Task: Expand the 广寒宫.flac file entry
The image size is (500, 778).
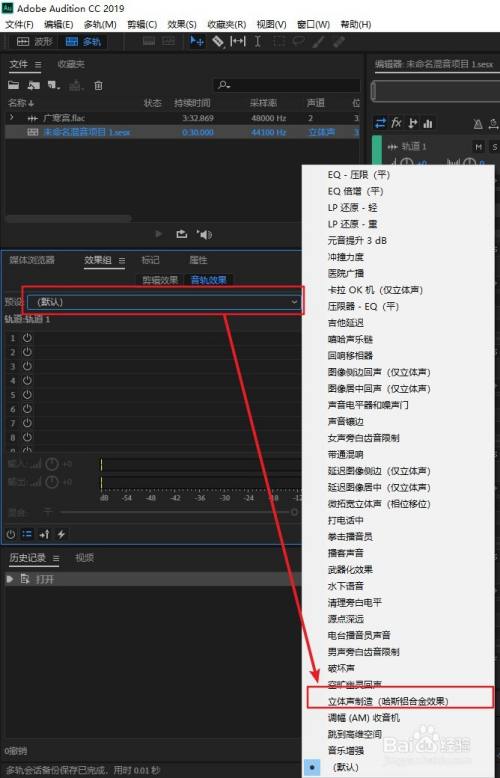Action: 12,118
